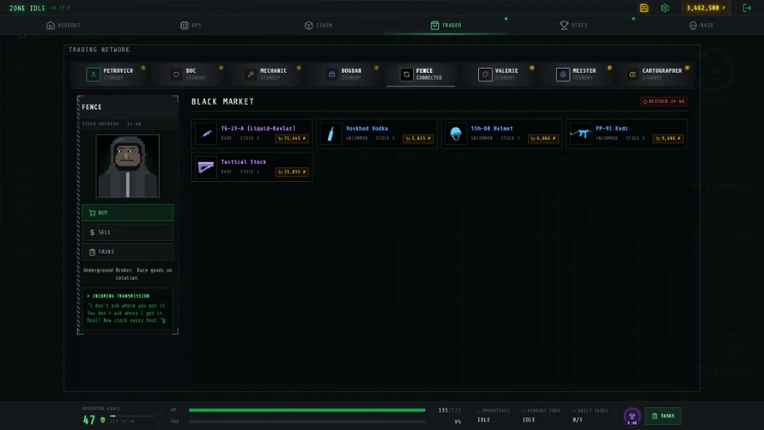
Task: Open the settings gear icon
Action: tap(665, 8)
